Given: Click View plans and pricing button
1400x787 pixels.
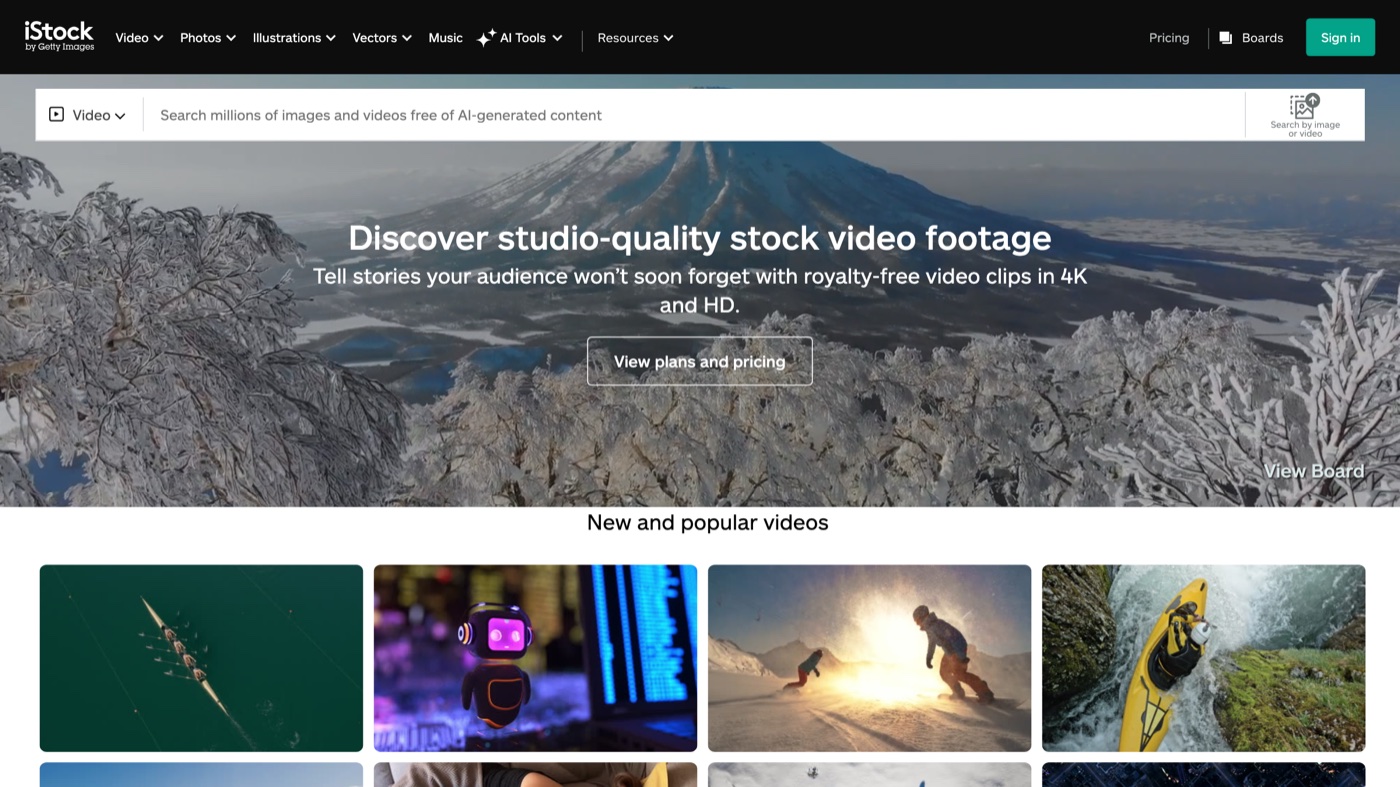Looking at the screenshot, I should click(700, 361).
